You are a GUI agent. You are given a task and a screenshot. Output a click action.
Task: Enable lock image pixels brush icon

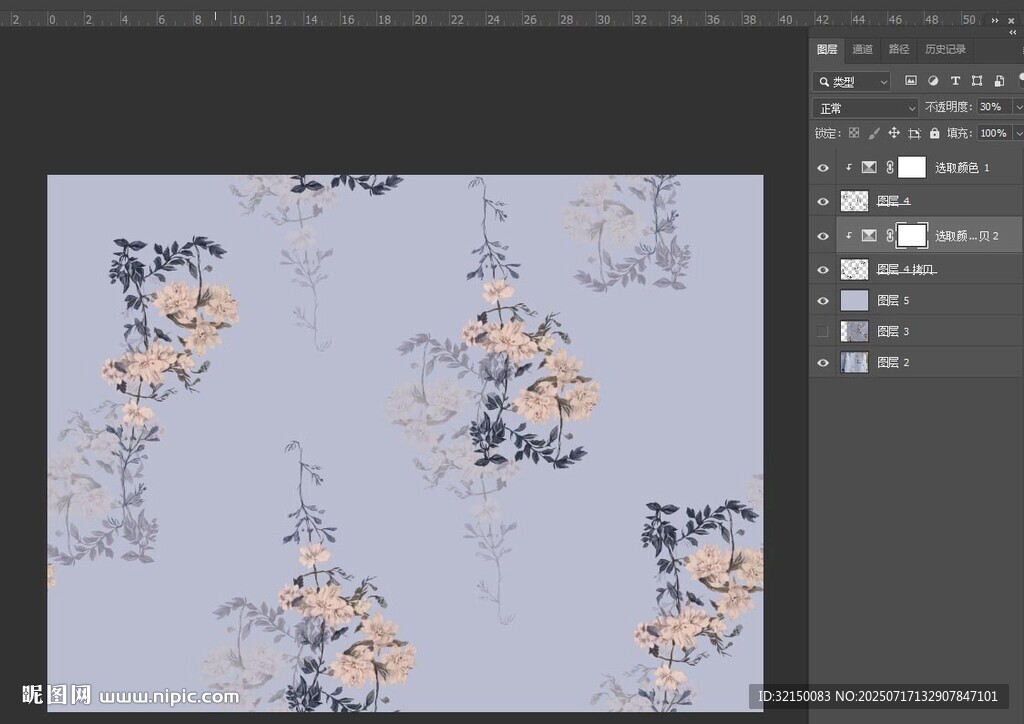coord(874,133)
